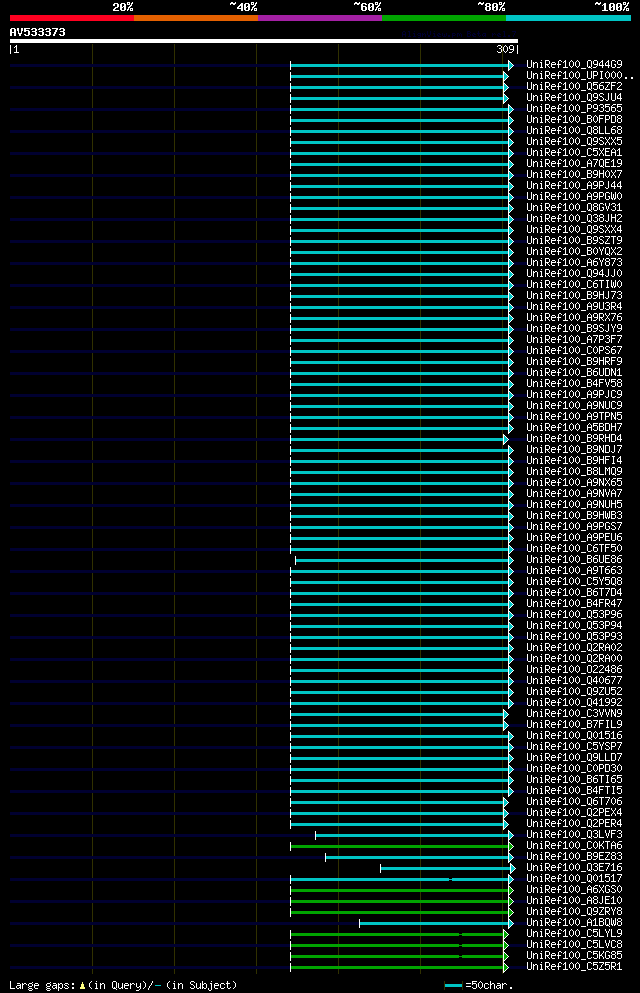Select hit label UniRef100_Q2PER4

point(574,824)
